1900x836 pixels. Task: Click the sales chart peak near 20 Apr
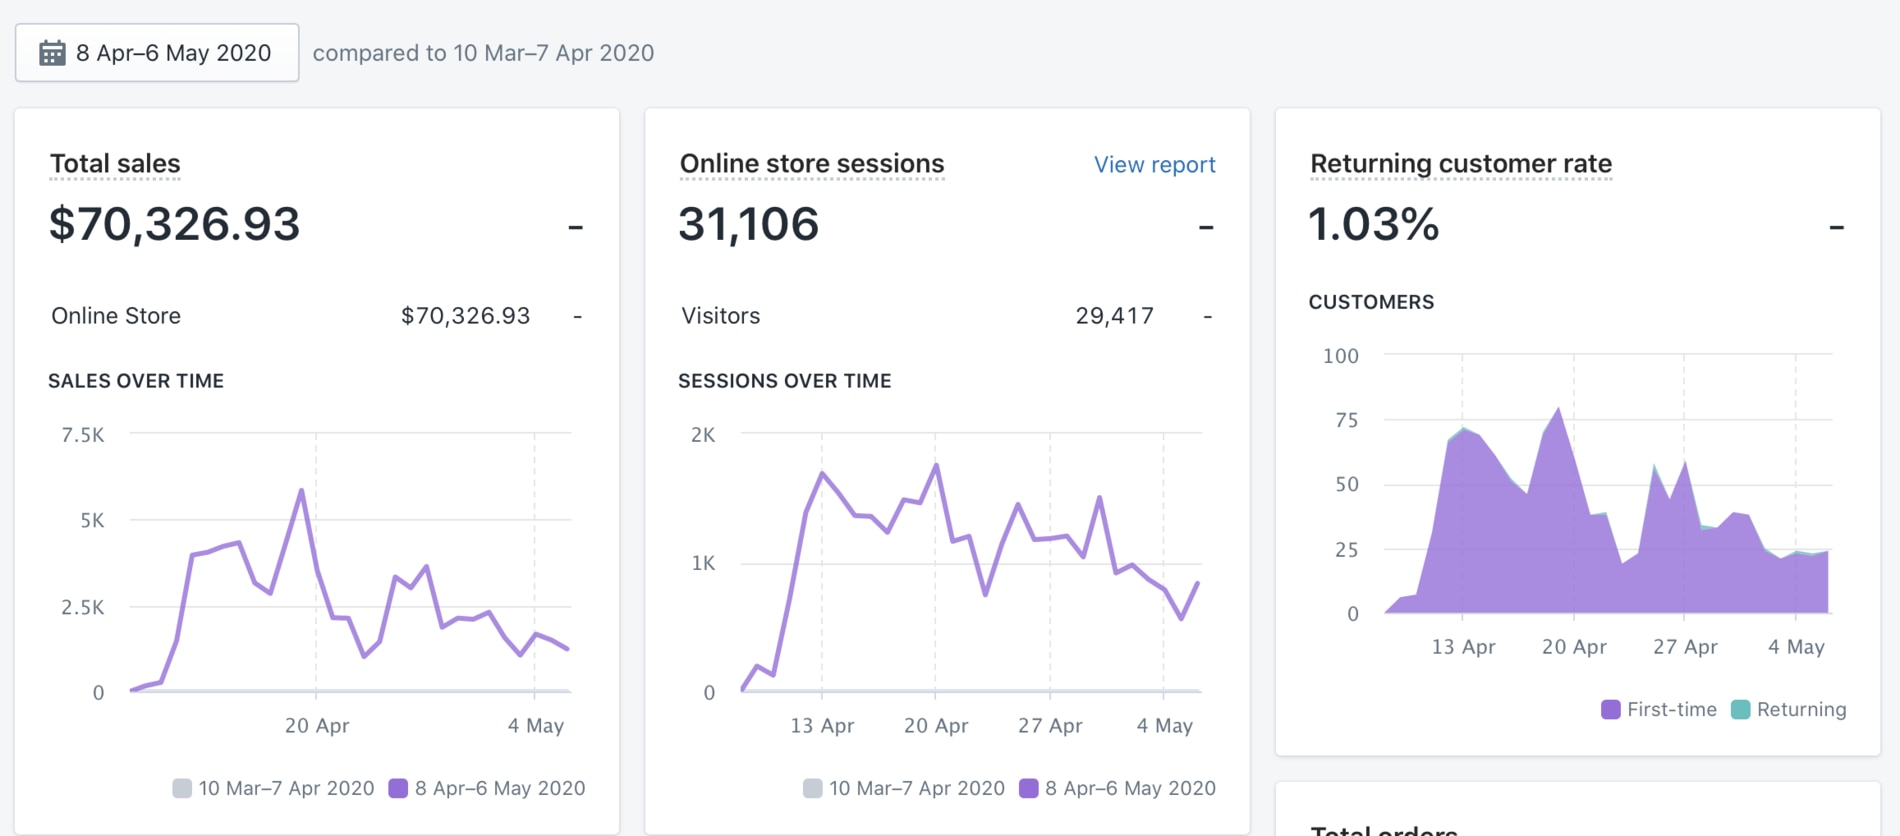tap(301, 490)
